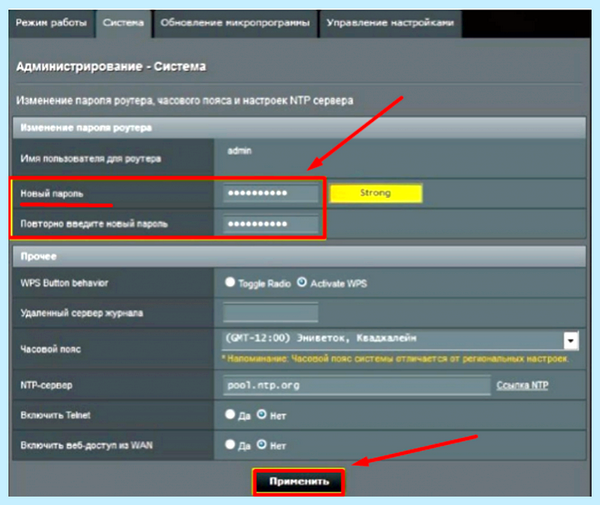Click the yellow Strong password indicator

click(x=376, y=193)
